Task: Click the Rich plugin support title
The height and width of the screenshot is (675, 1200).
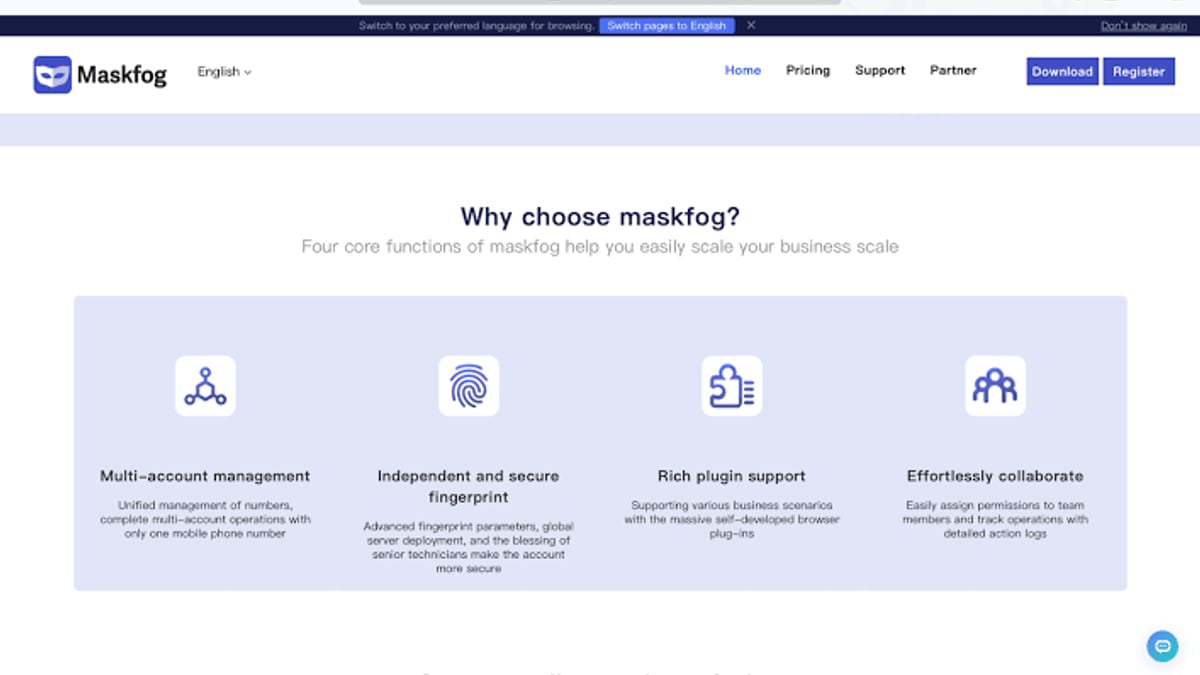Action: pyautogui.click(x=732, y=476)
